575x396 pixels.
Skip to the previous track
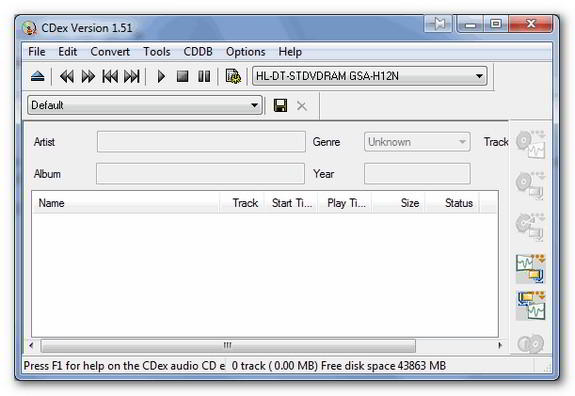110,76
